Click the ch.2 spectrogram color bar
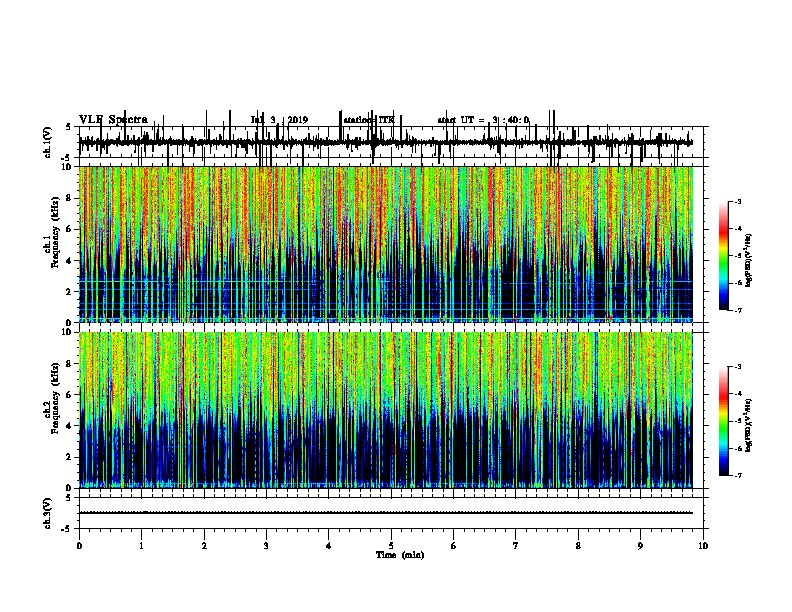Screen dimensions: 792x612 (x=724, y=421)
